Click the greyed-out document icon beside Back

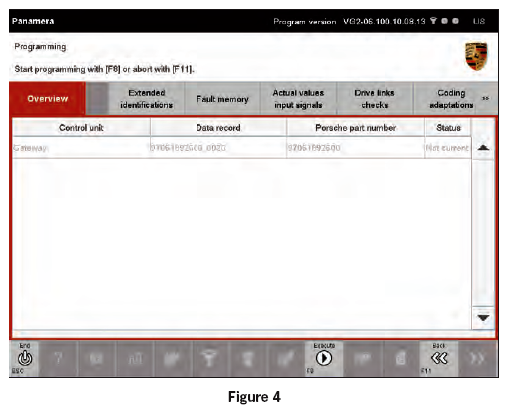[401, 359]
